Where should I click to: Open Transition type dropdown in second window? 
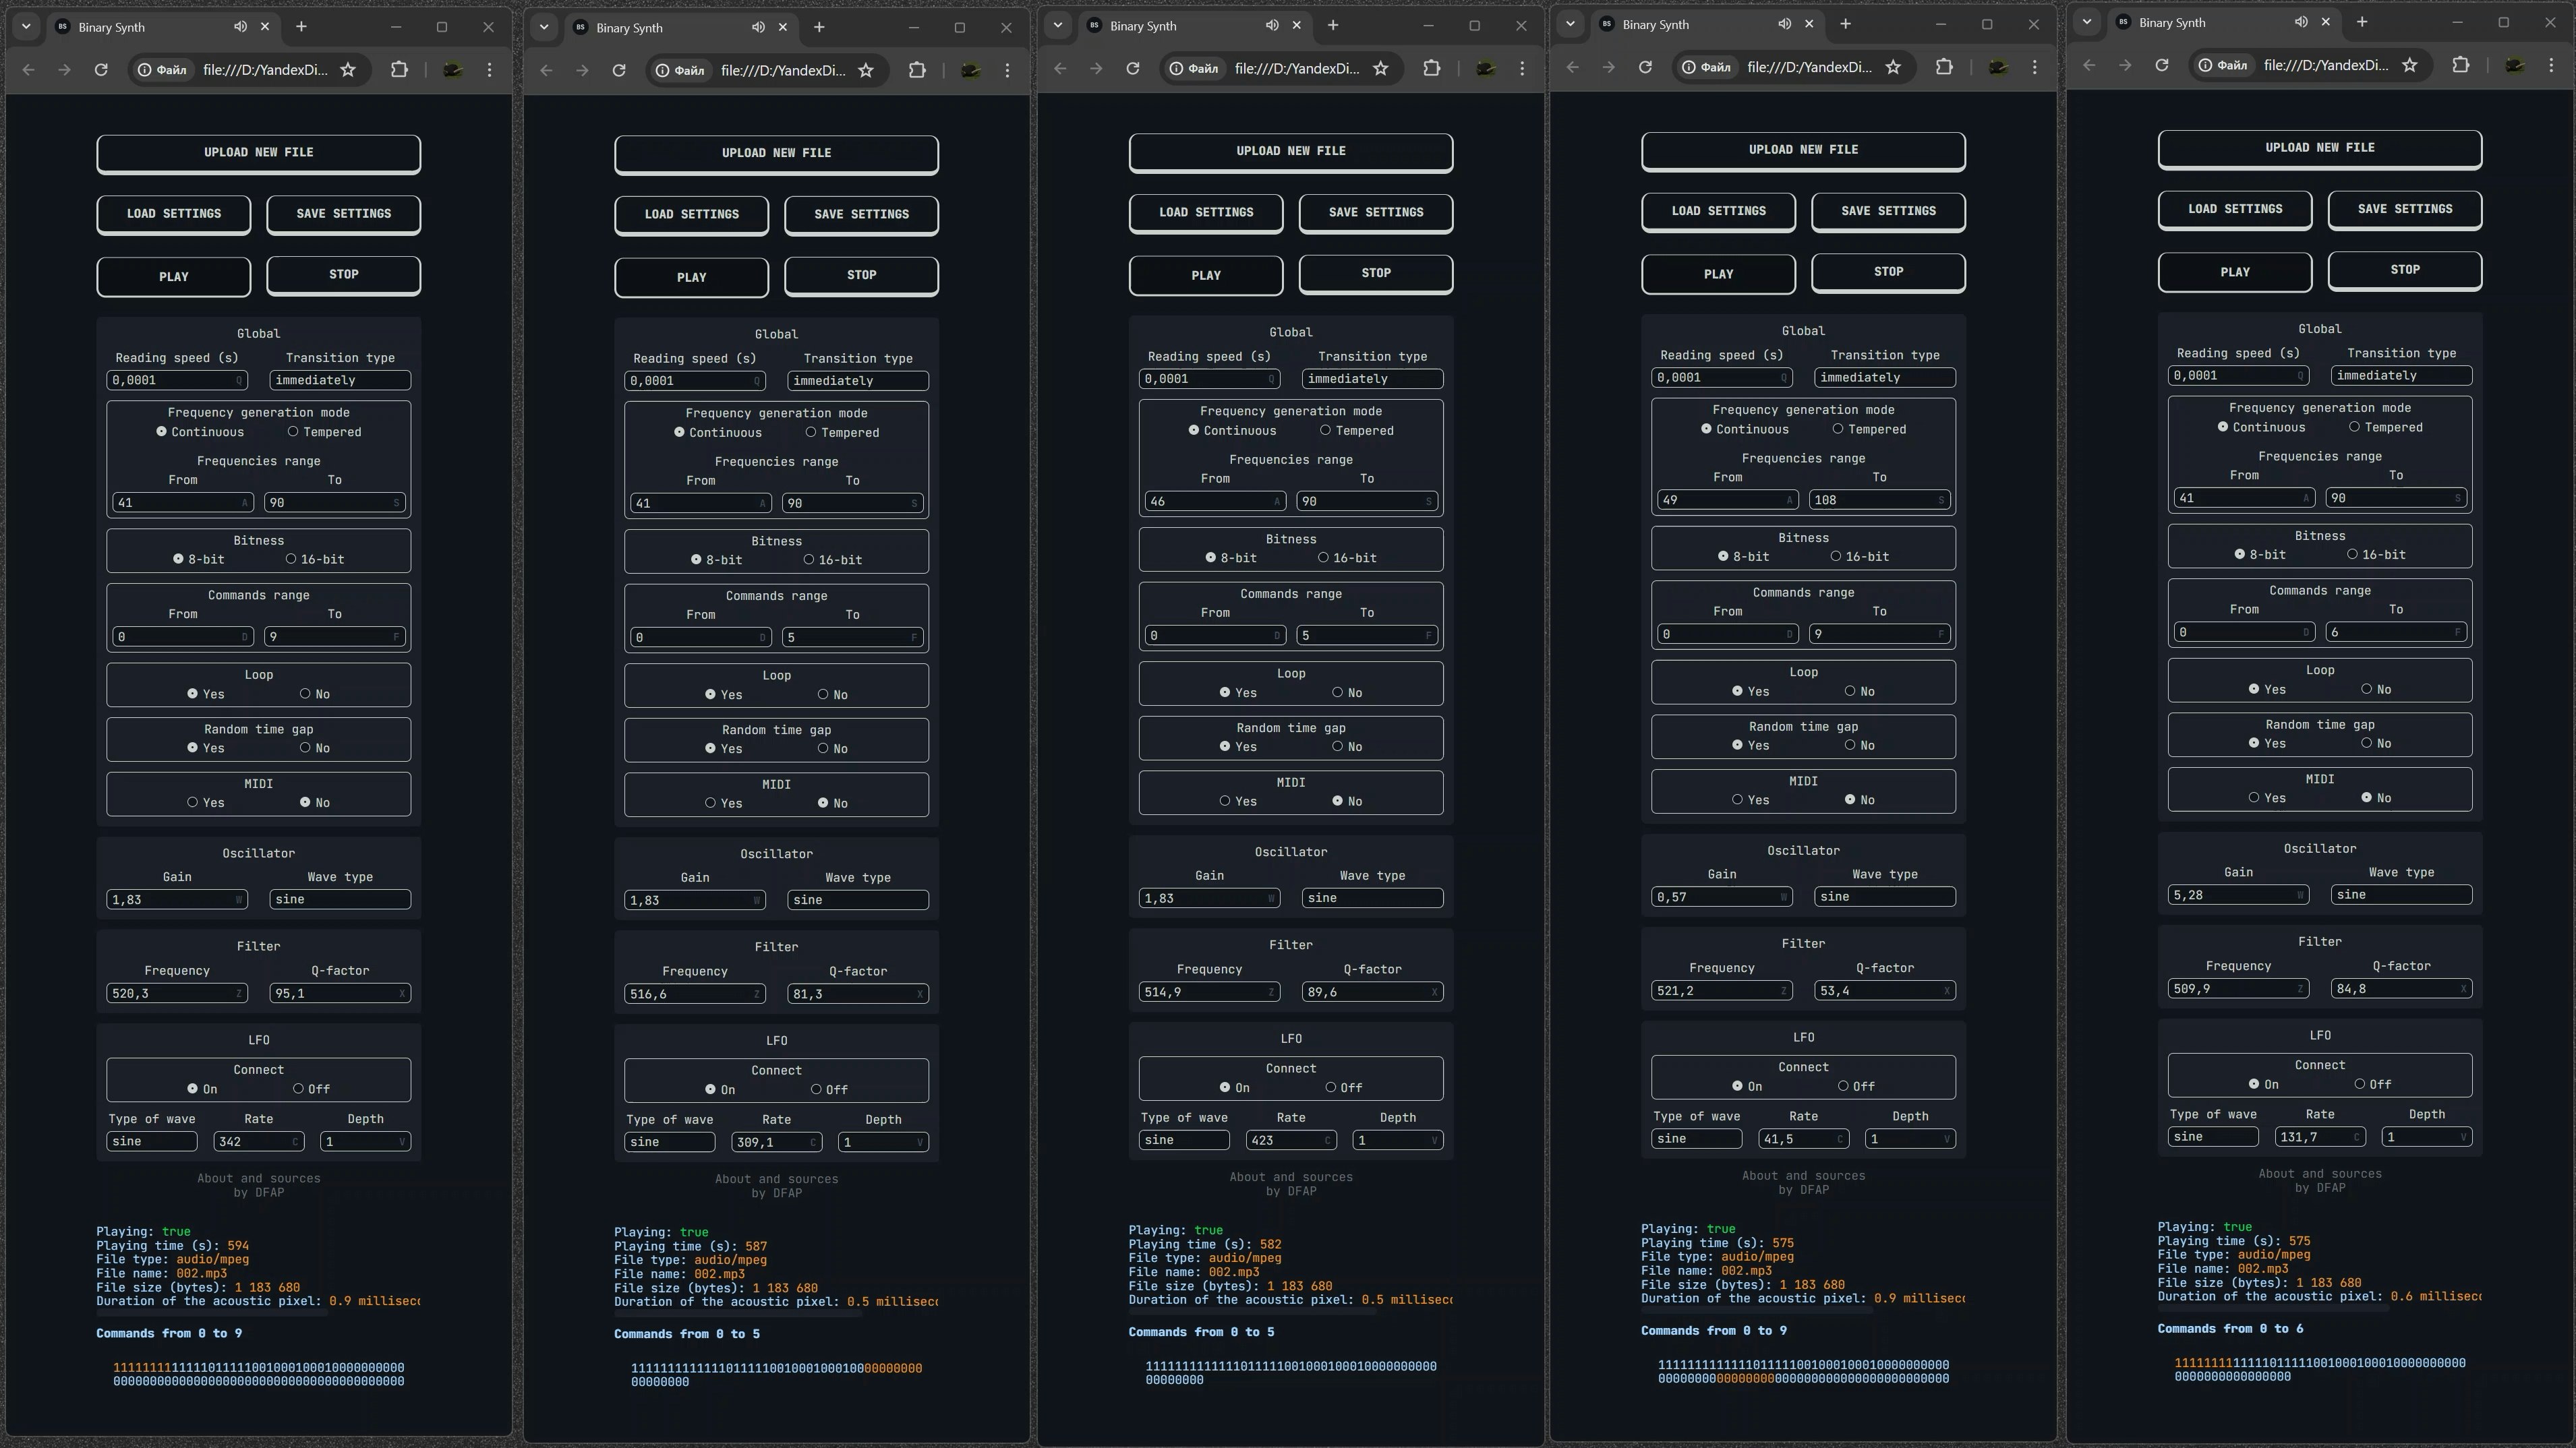click(858, 381)
